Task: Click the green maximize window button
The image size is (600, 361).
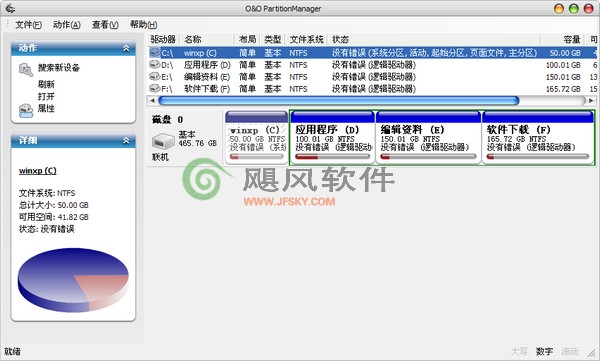Action: (574, 8)
